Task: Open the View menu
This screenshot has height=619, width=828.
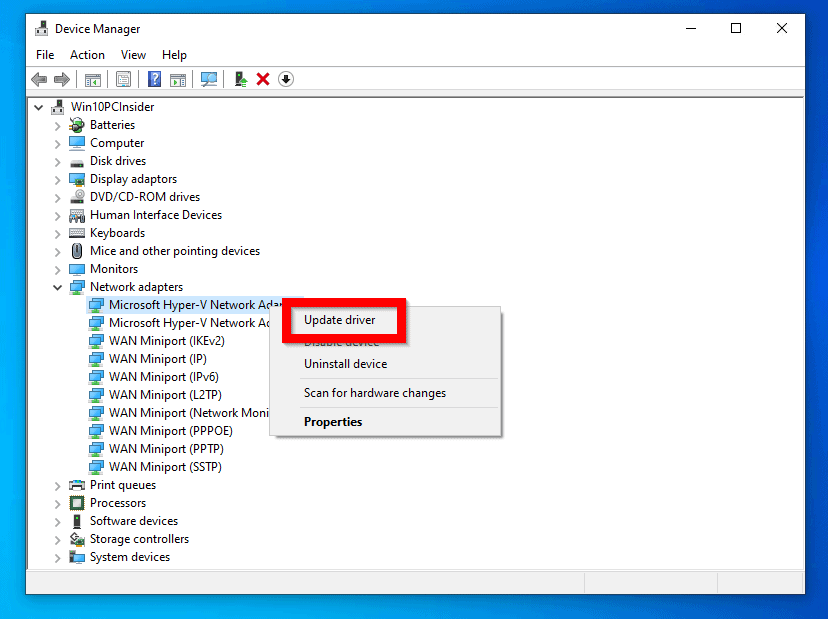Action: tap(133, 55)
